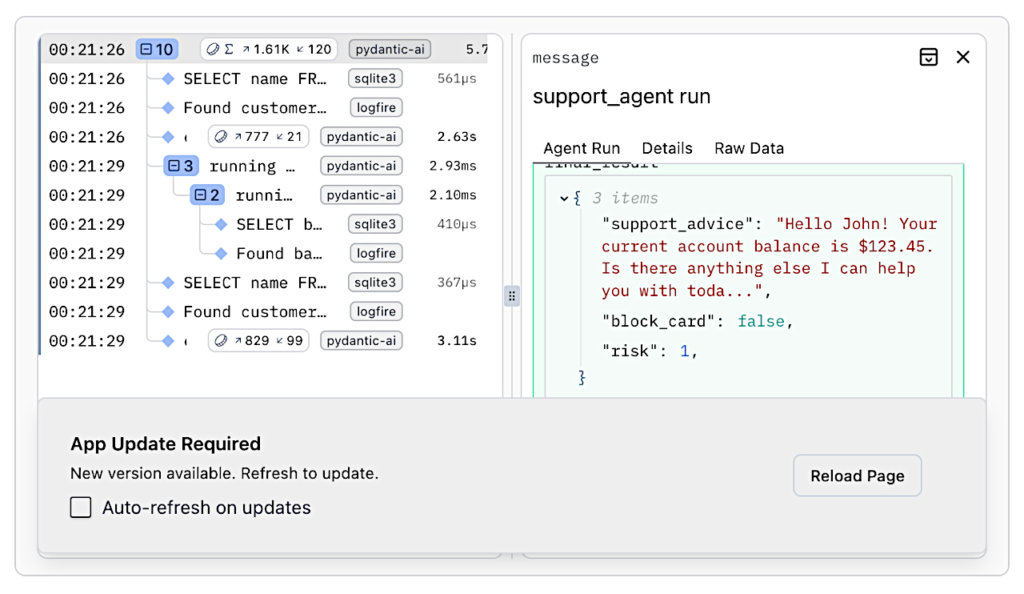Click the token badge showing 829 and 99
The image size is (1024, 594).
258,341
